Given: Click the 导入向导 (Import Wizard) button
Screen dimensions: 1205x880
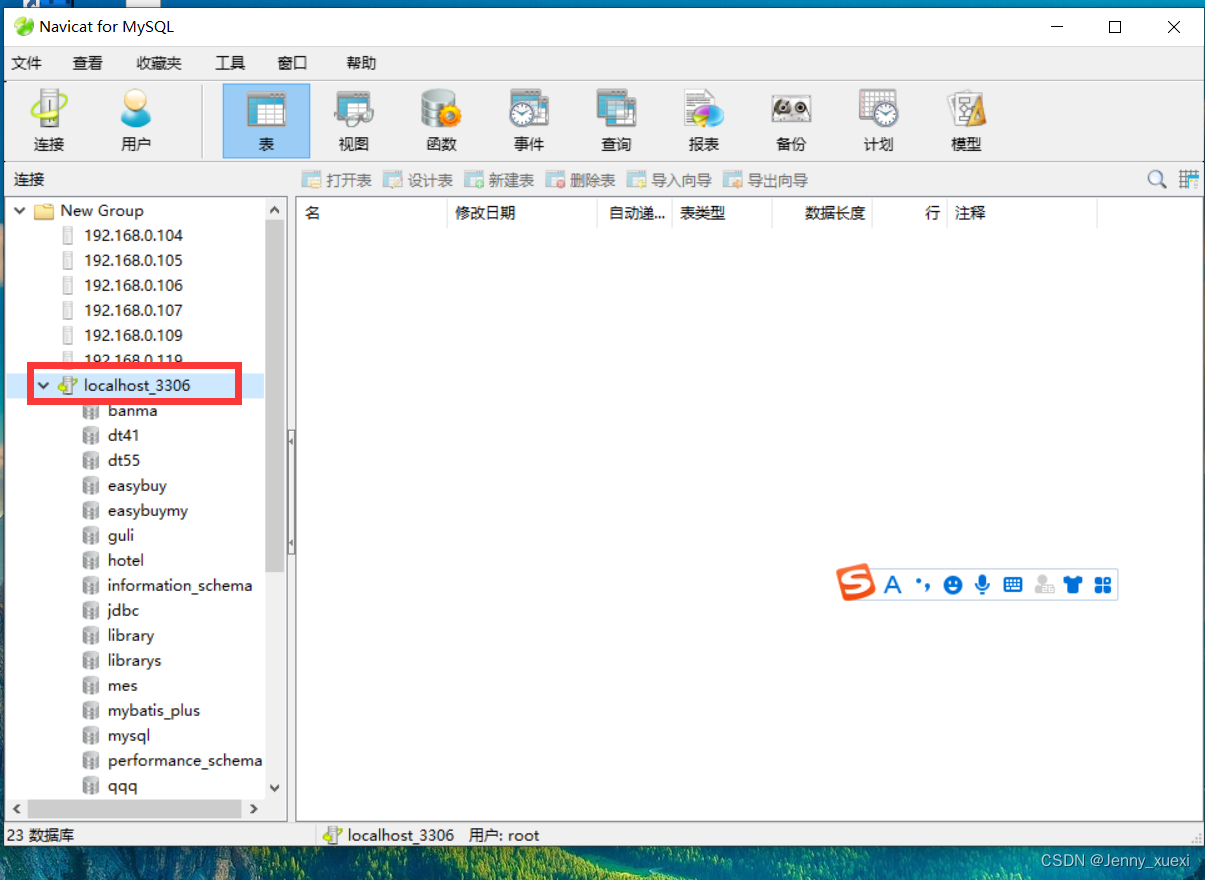Looking at the screenshot, I should 669,180.
